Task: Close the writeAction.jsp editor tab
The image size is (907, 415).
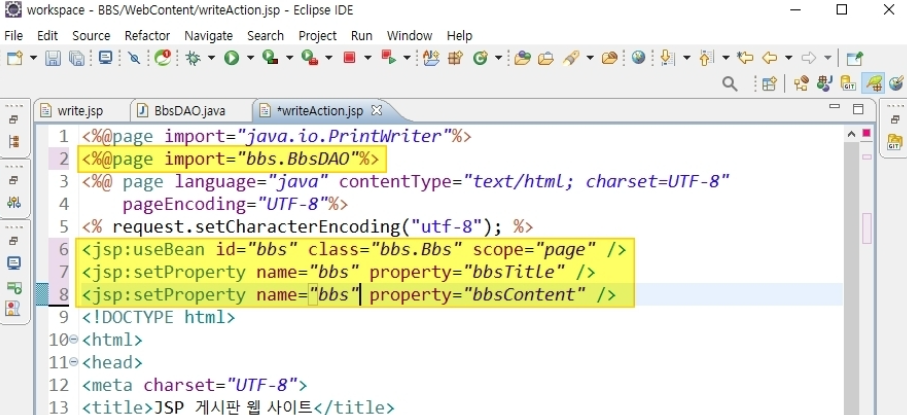Action: (376, 110)
